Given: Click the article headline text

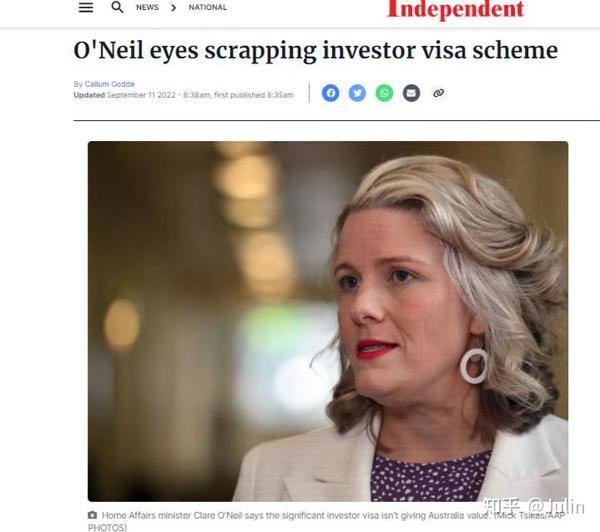Looking at the screenshot, I should click(x=316, y=51).
